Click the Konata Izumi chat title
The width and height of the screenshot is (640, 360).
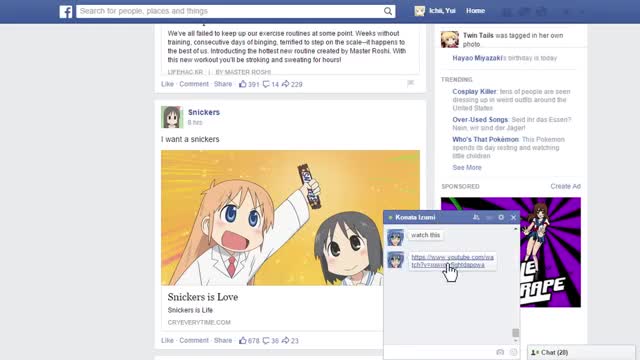coord(415,218)
